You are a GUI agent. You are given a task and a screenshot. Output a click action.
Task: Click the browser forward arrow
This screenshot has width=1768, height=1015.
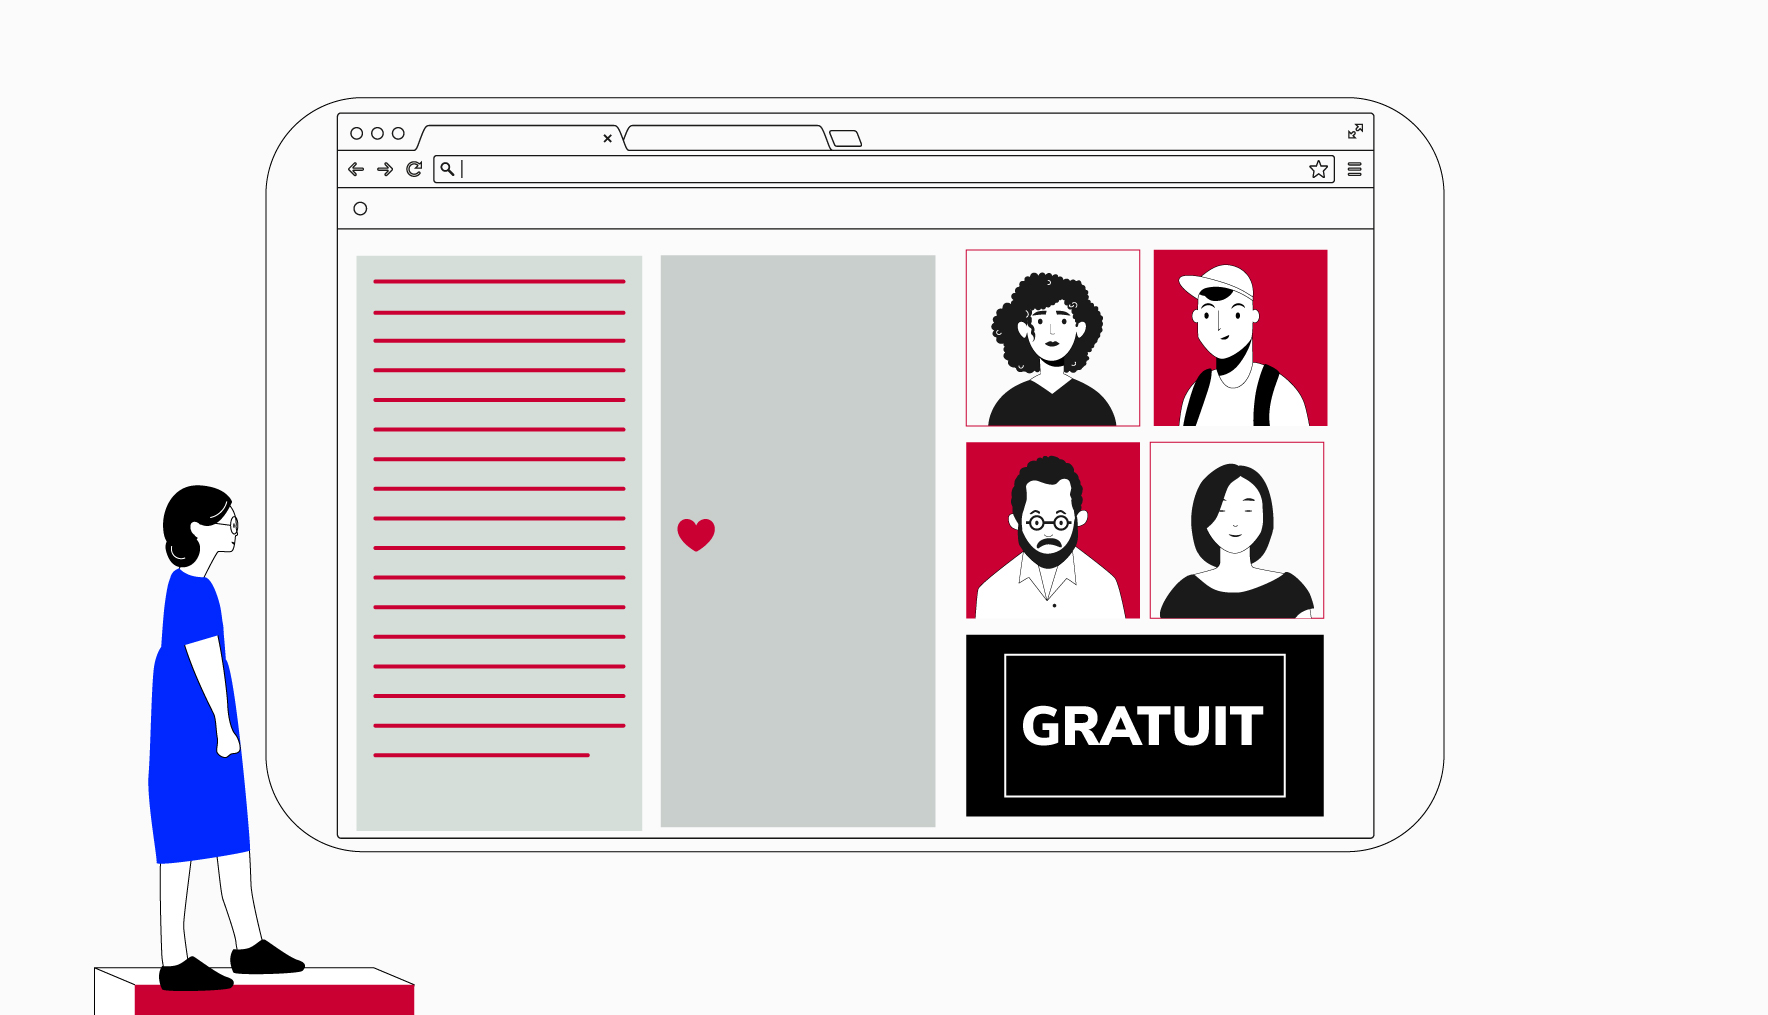point(385,169)
